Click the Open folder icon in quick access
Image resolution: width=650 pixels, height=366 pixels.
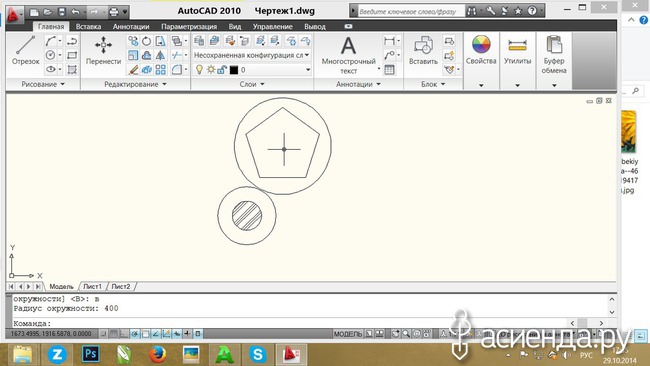(x=48, y=12)
